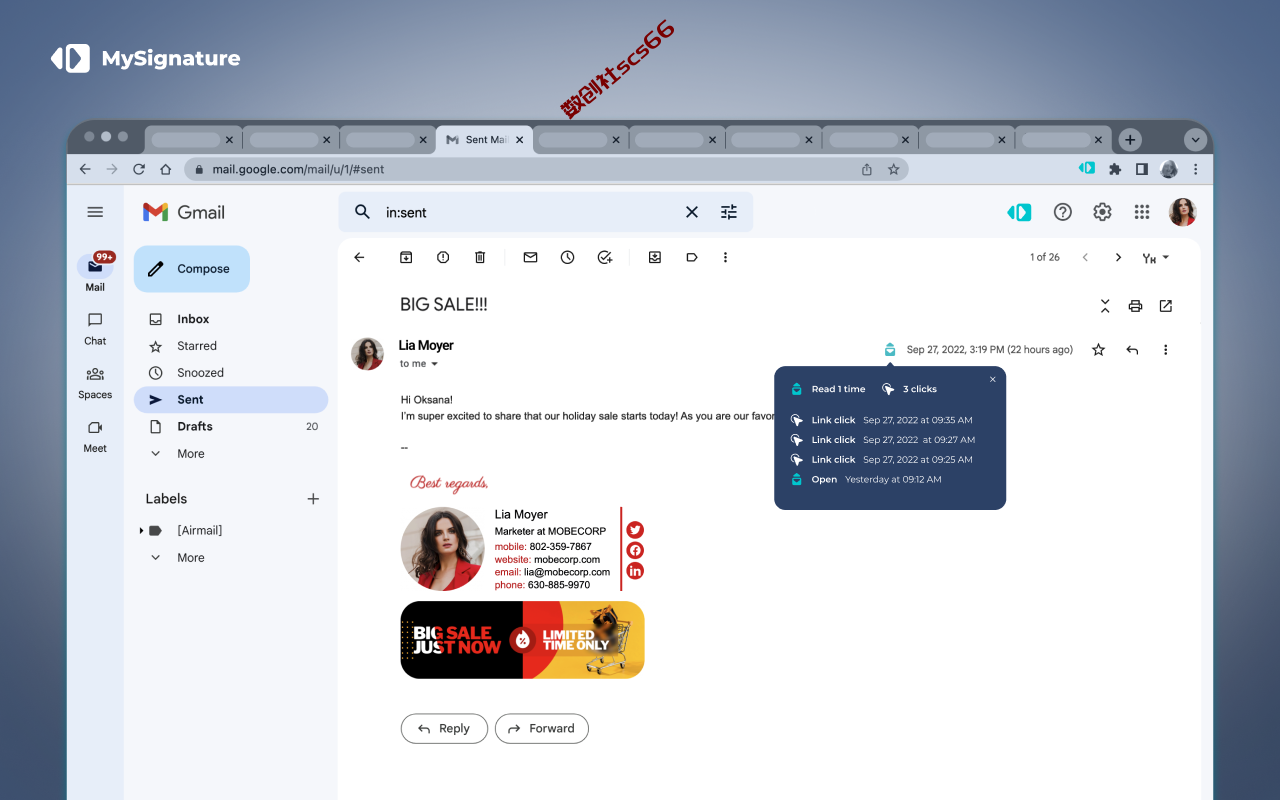1280x800 pixels.
Task: Open Chat from the left rail
Action: click(95, 328)
